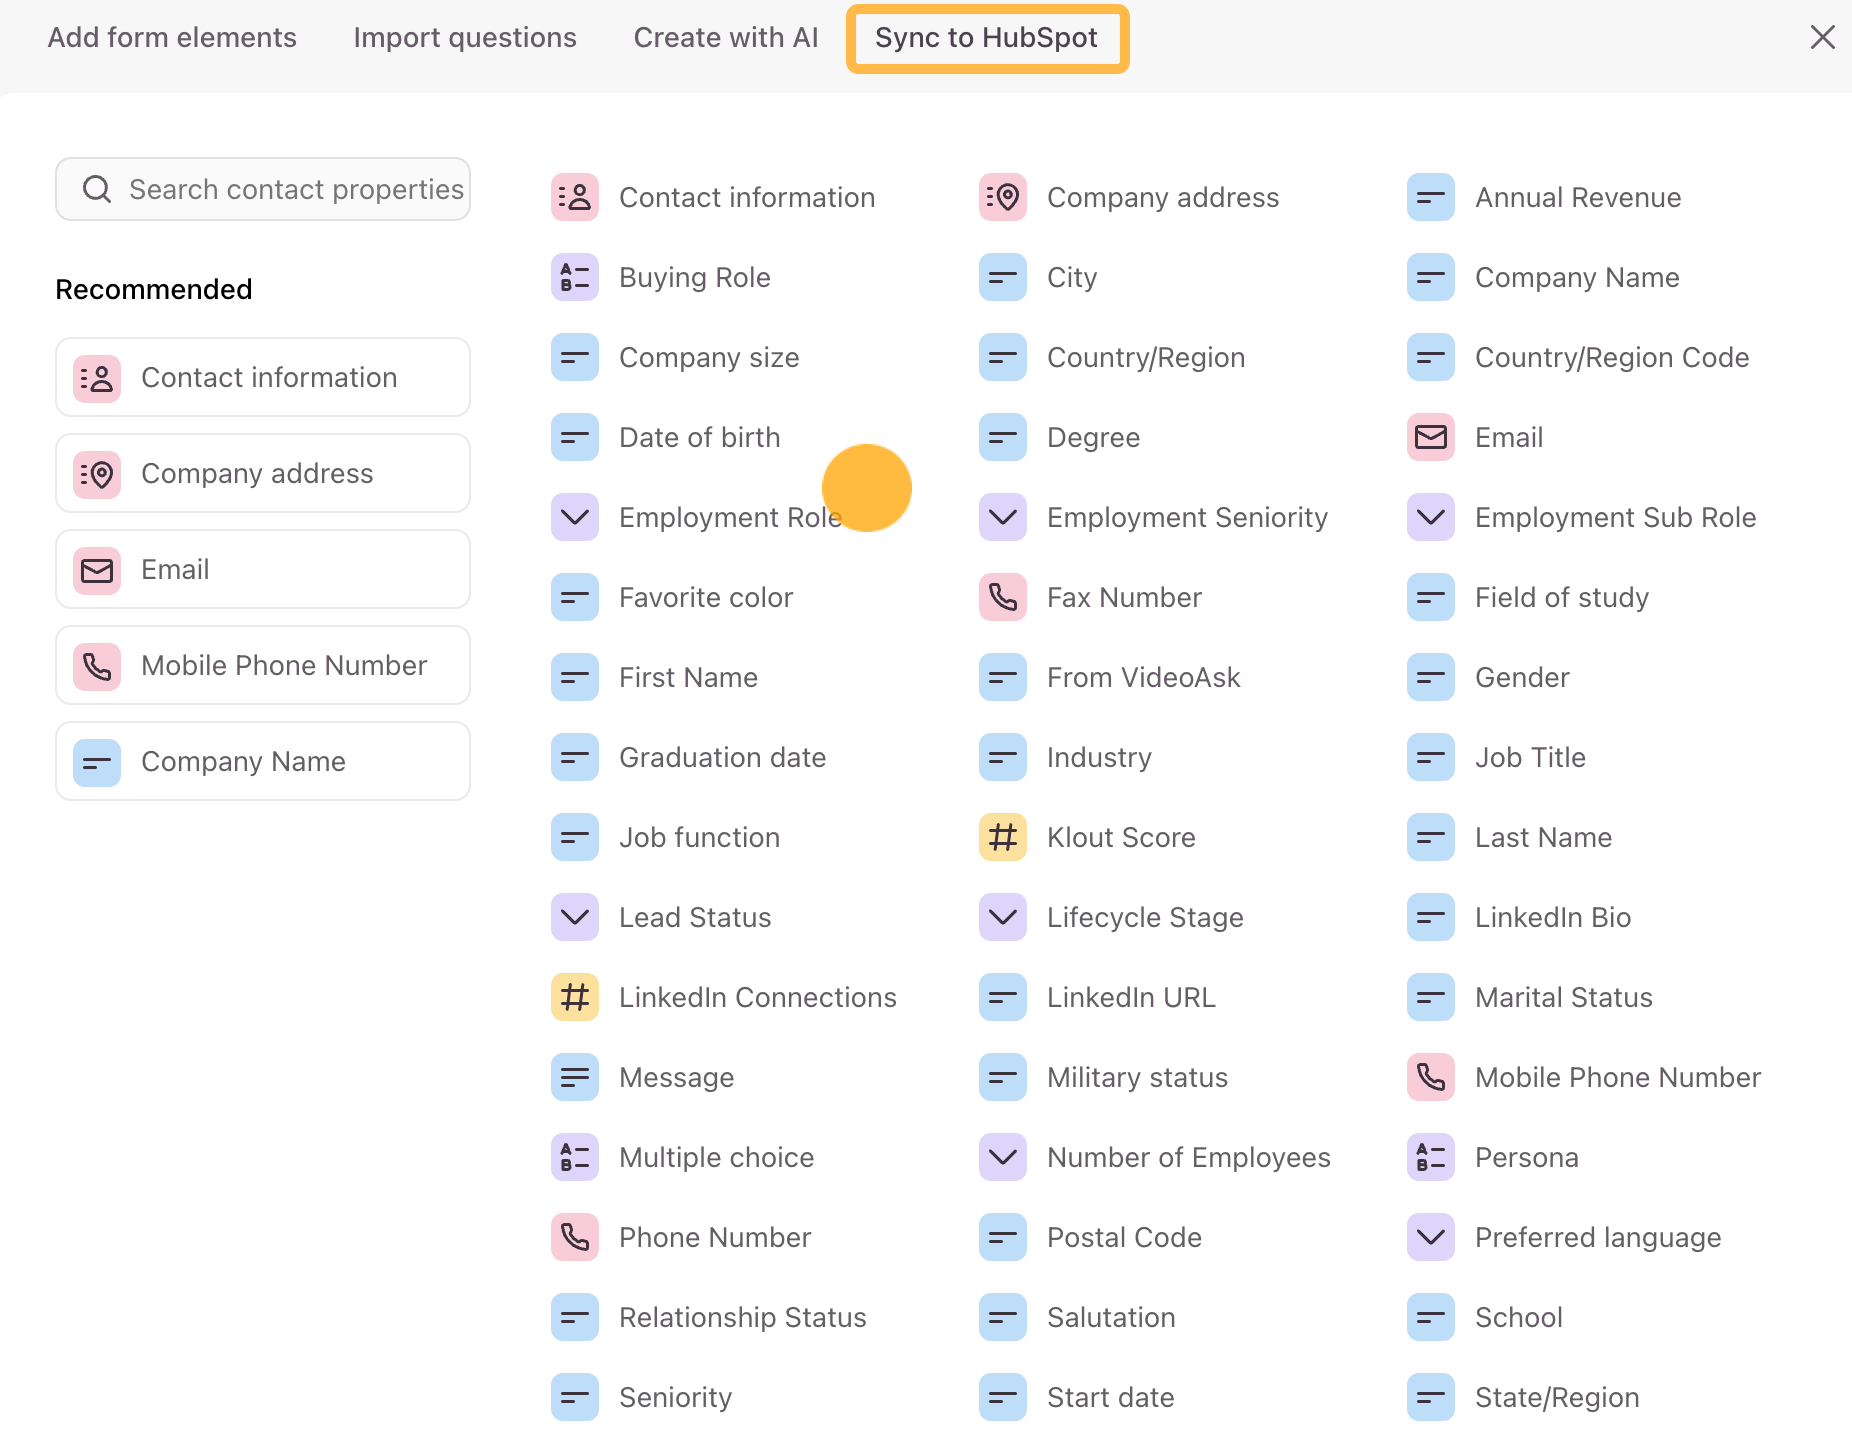
Task: Select the Salutation property
Action: 1078,1317
